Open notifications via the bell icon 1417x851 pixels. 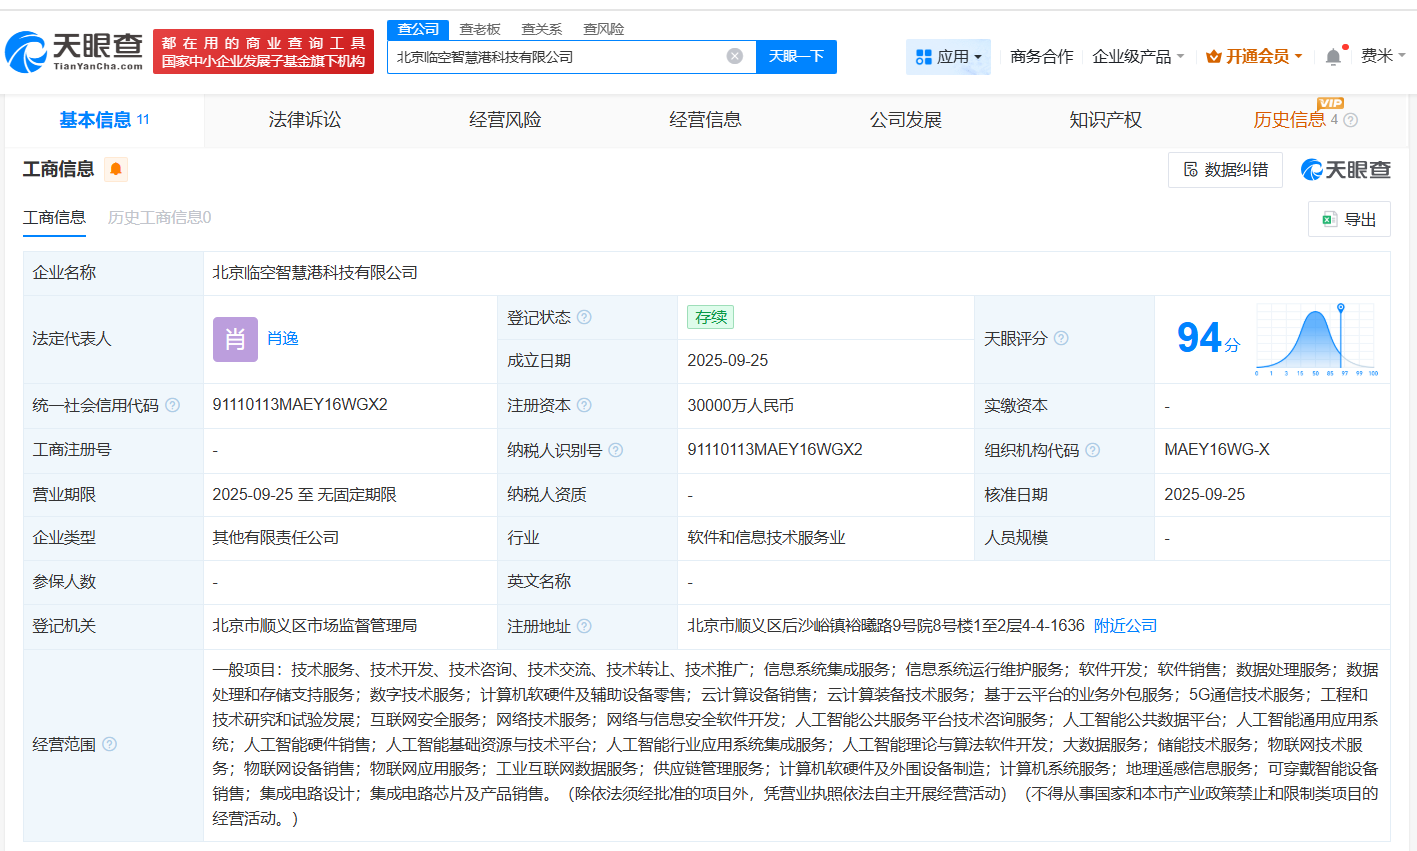[x=1332, y=56]
